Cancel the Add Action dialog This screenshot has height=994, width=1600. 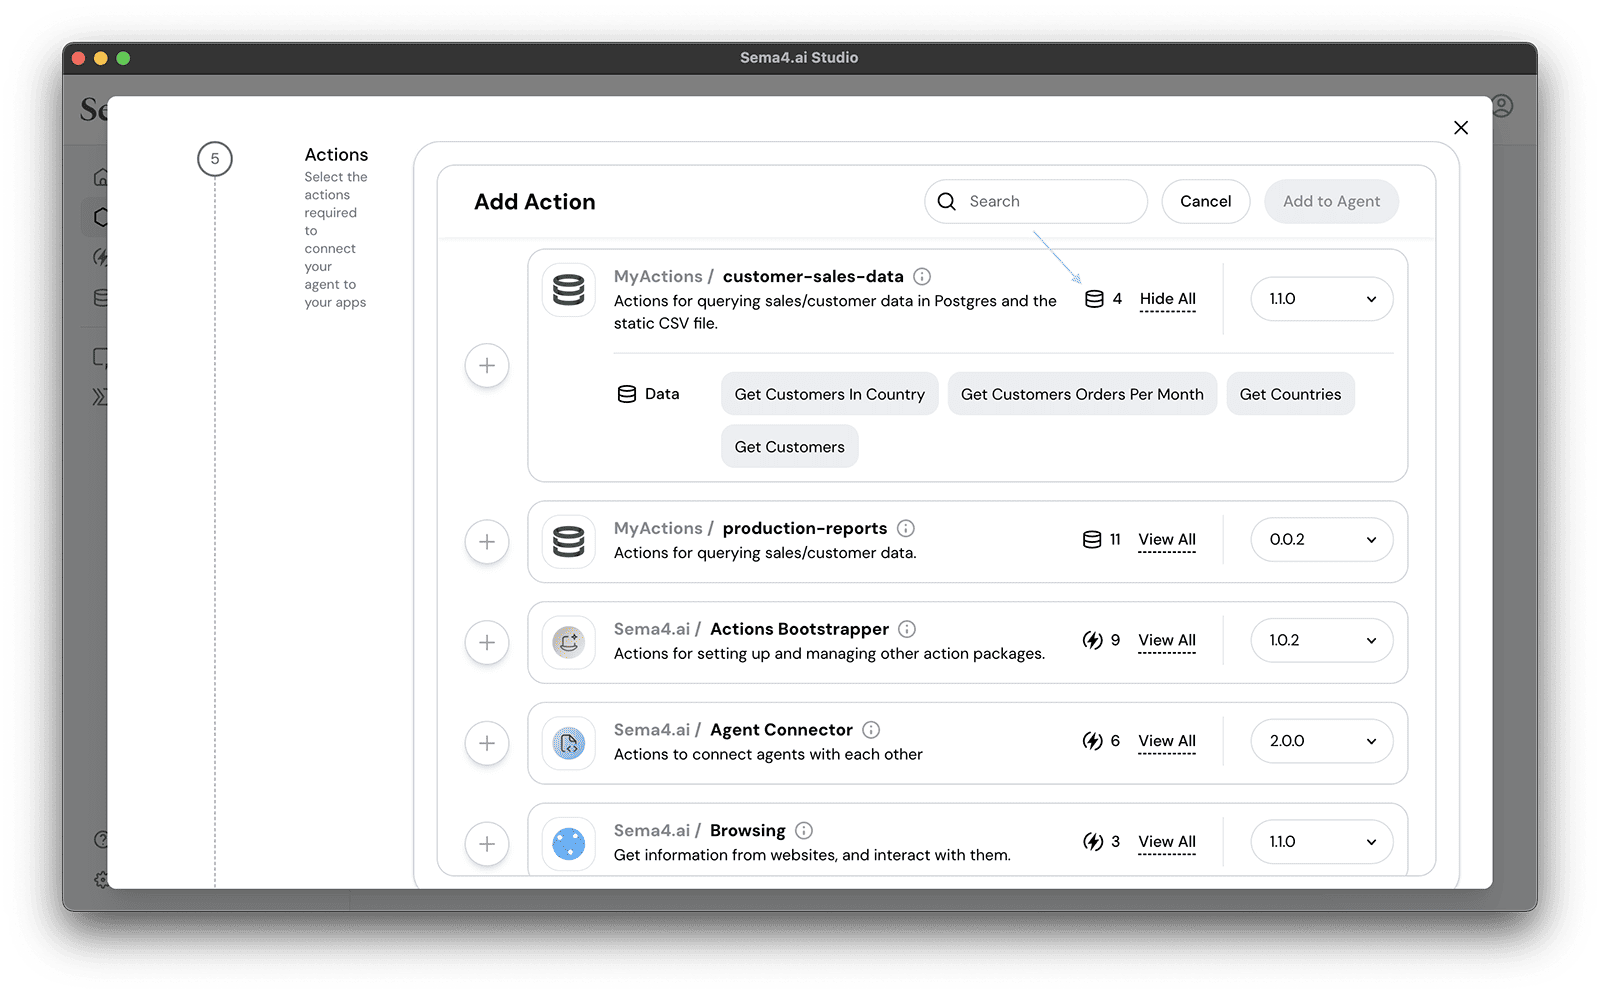coord(1205,201)
